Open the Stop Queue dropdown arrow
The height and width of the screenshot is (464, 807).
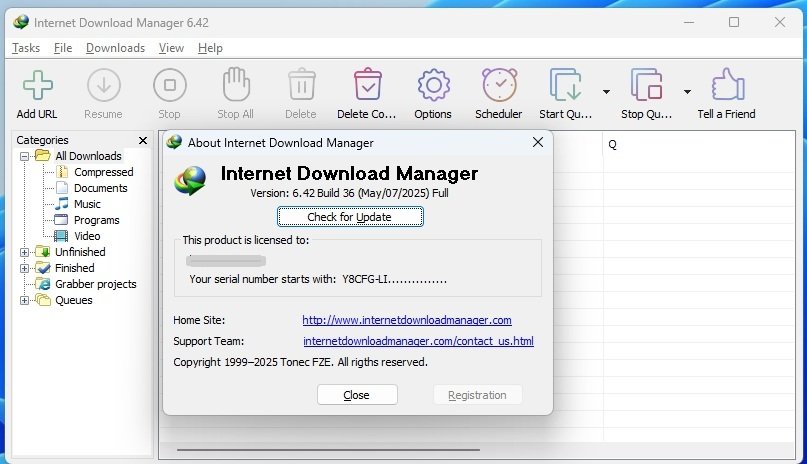pyautogui.click(x=687, y=92)
